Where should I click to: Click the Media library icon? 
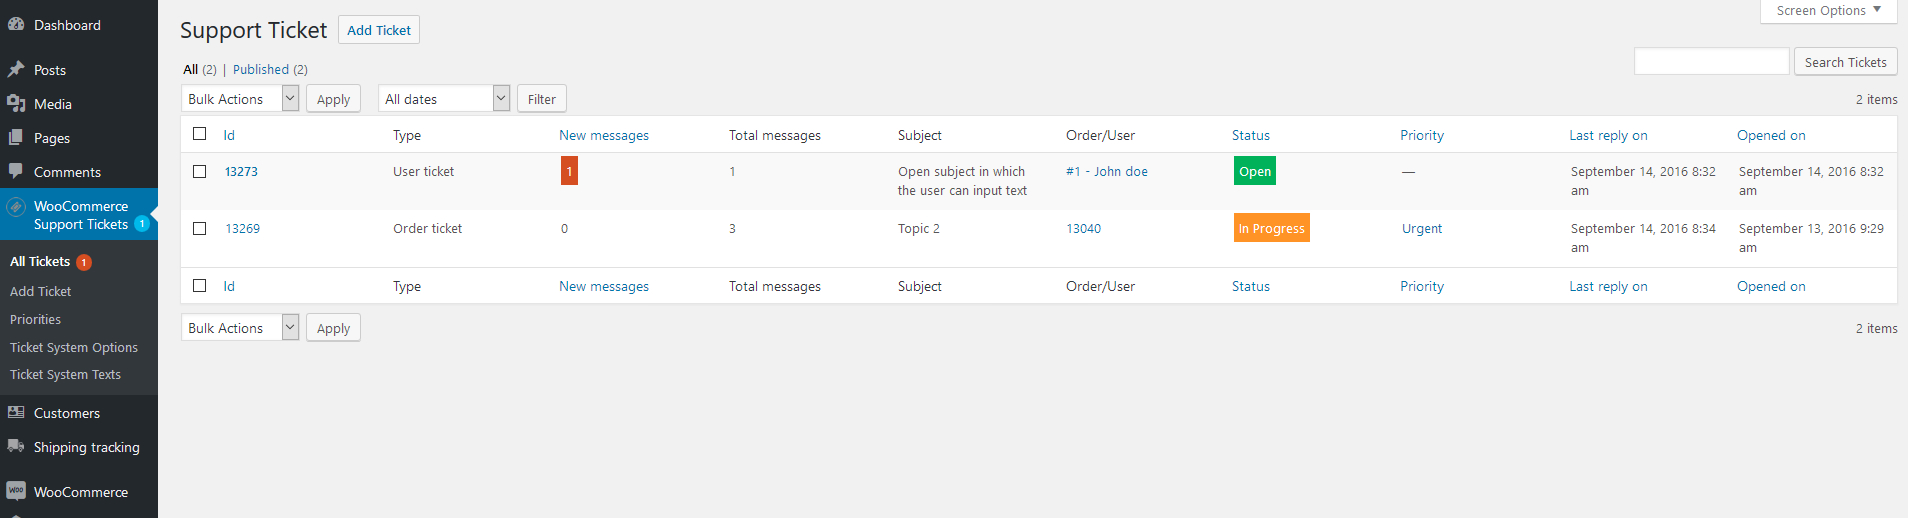coord(16,103)
